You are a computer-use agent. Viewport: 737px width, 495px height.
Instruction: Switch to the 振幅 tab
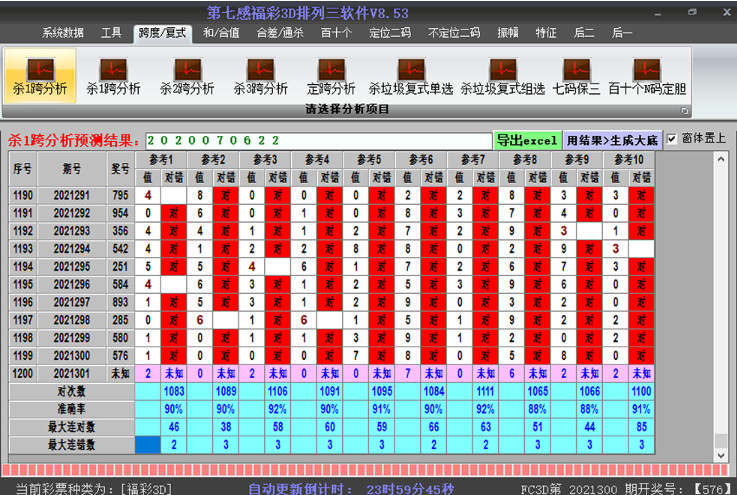[508, 33]
